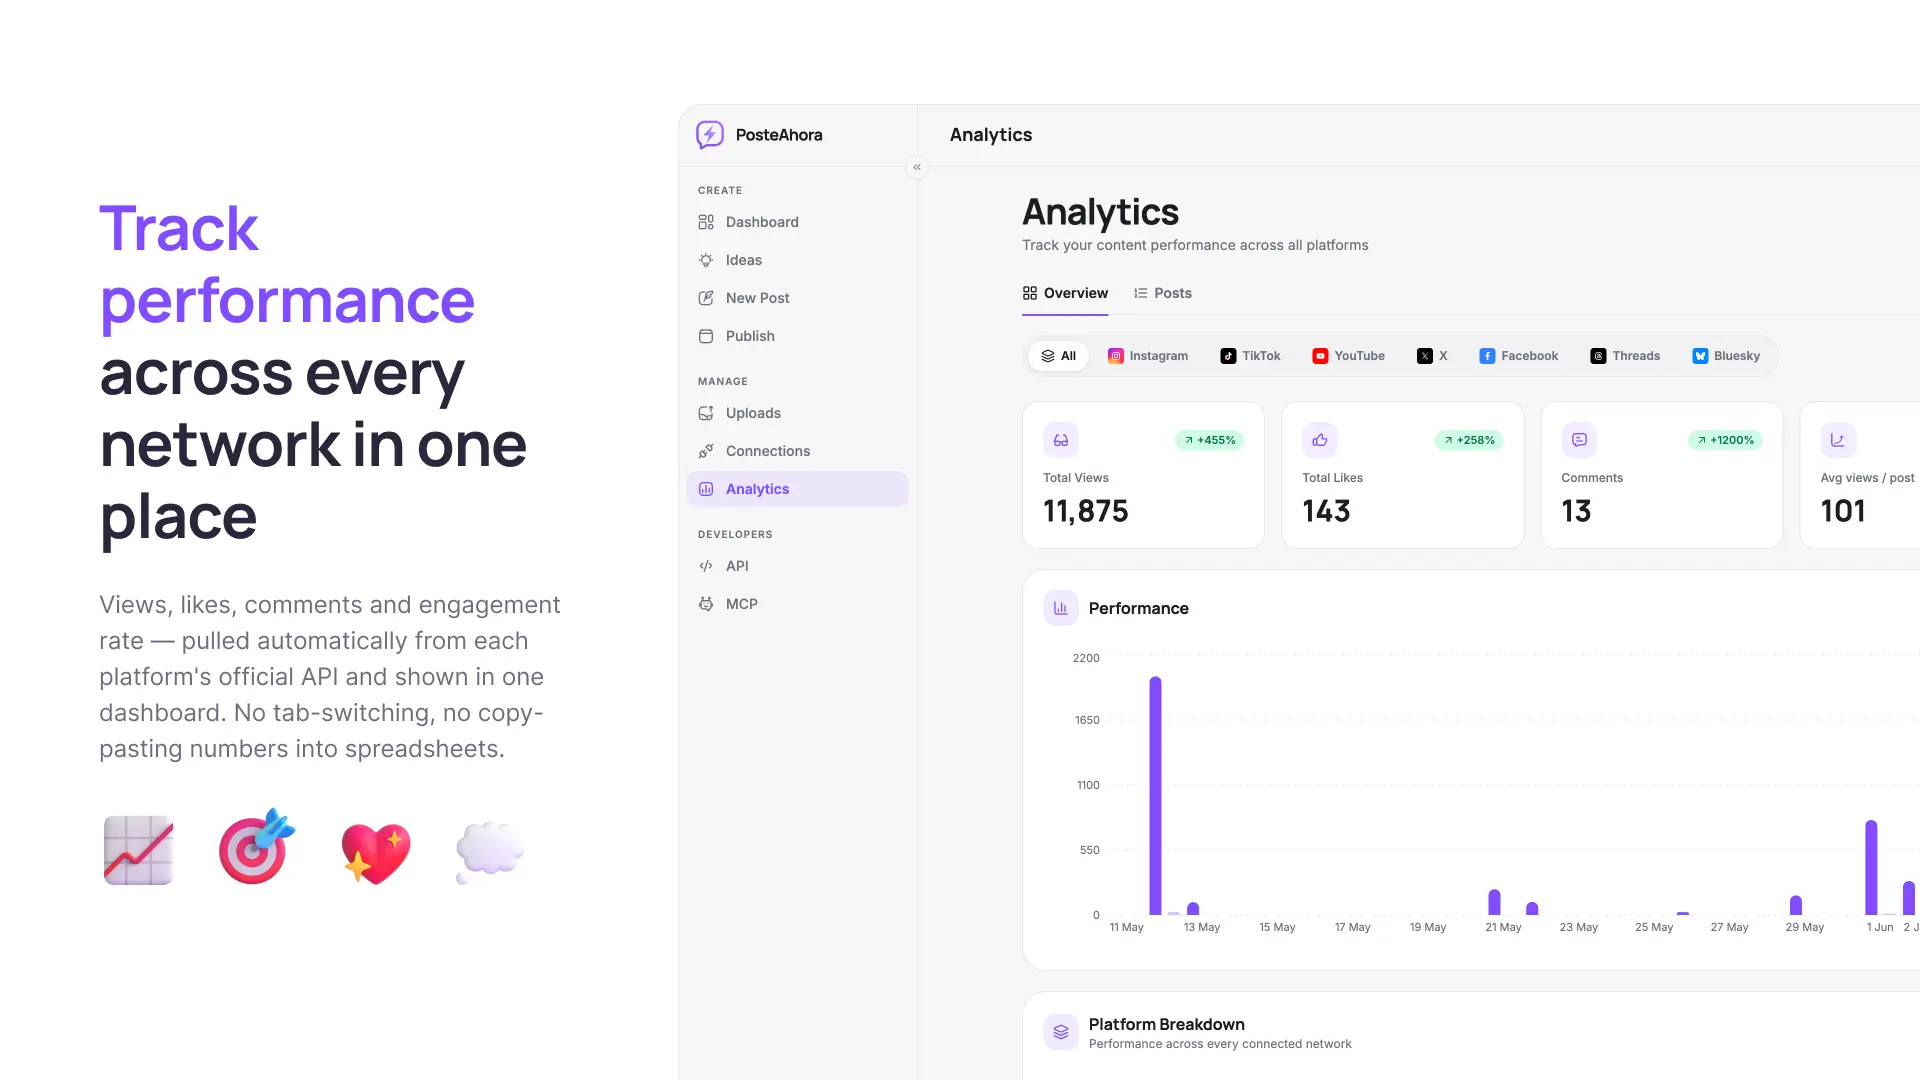Click the thought cloud emoji image
Viewport: 1920px width, 1080px height.
[489, 852]
